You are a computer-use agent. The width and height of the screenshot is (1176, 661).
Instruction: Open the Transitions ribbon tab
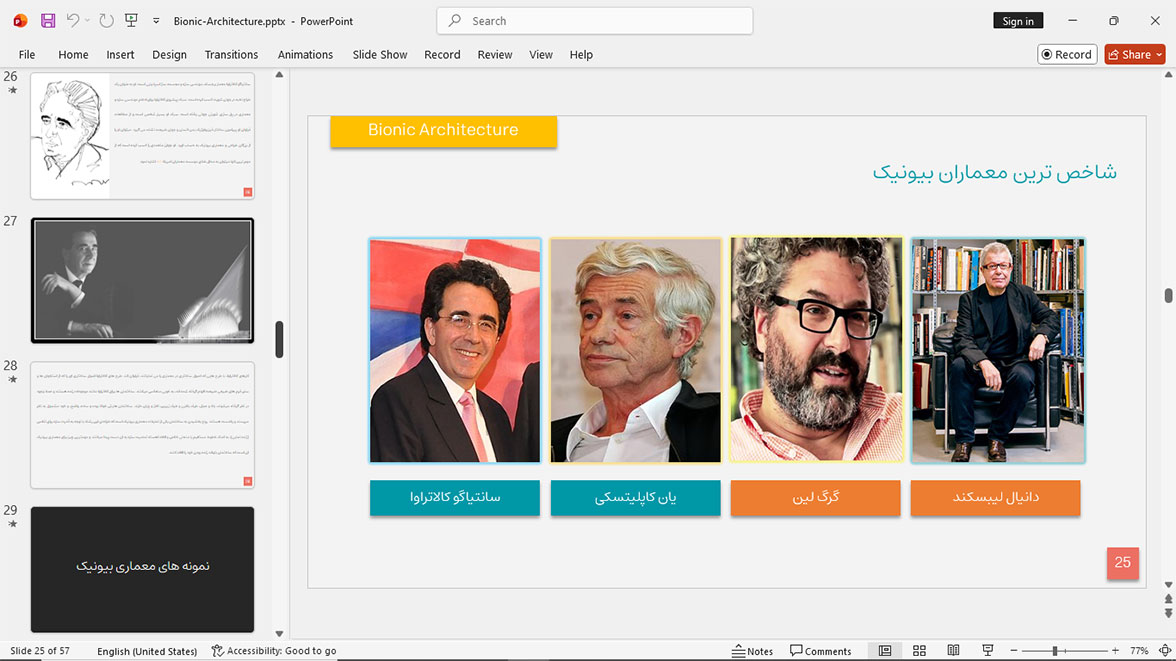coord(231,55)
